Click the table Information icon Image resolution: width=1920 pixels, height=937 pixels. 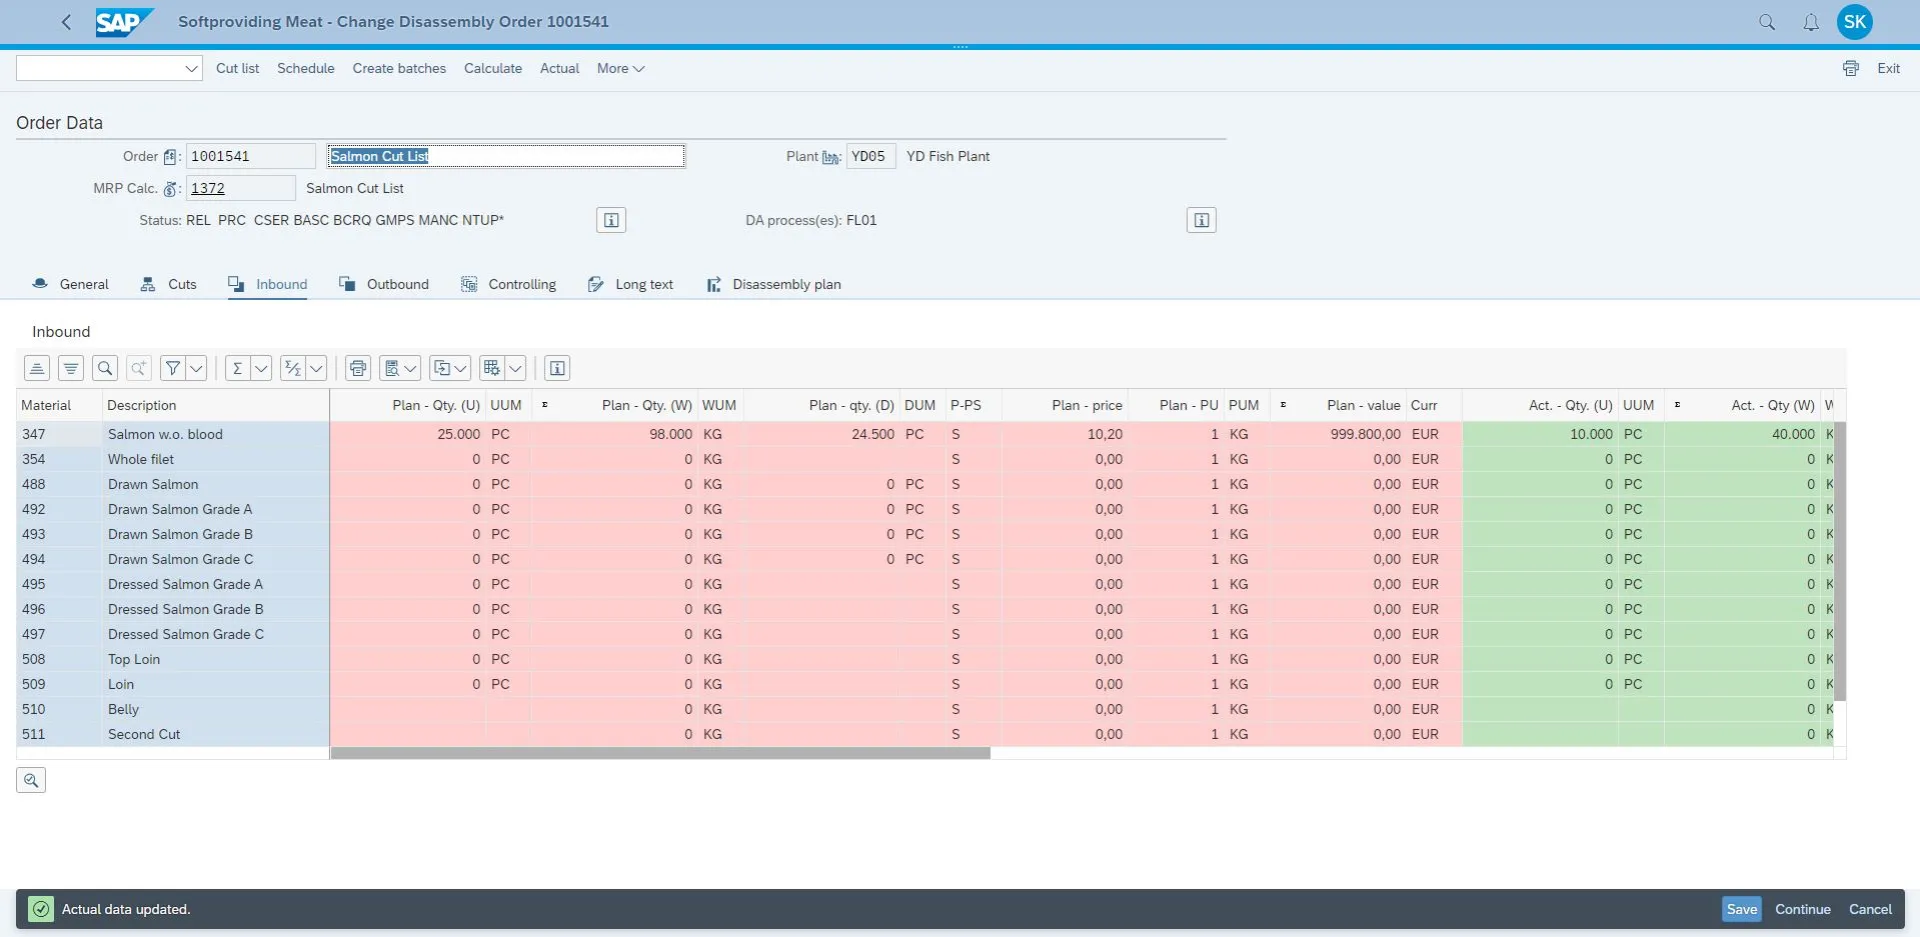(558, 368)
